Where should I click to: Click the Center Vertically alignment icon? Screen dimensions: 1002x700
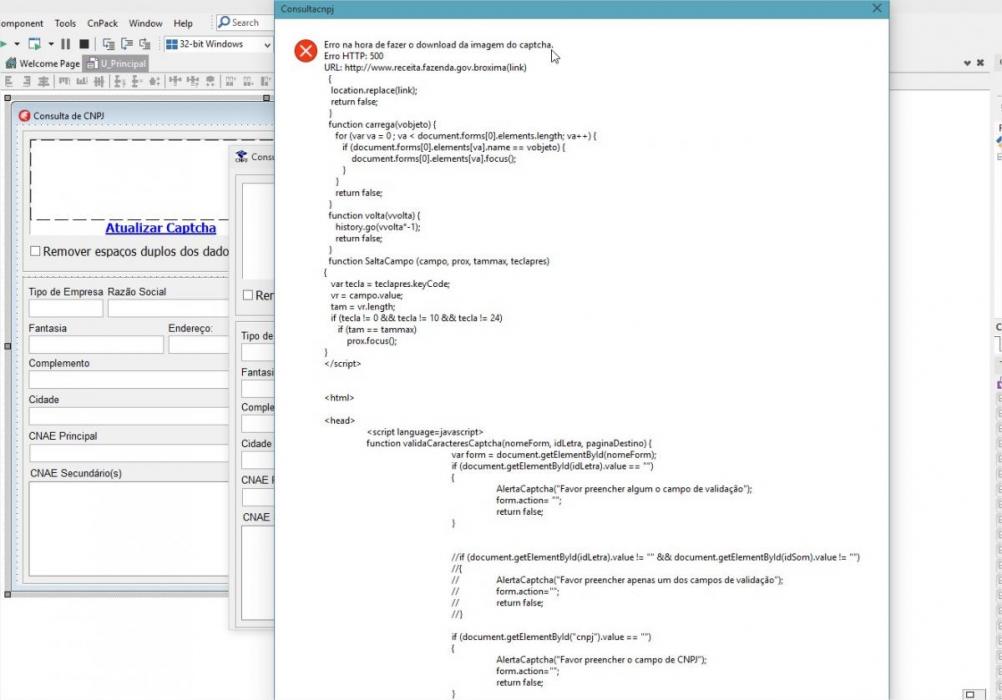pos(99,81)
